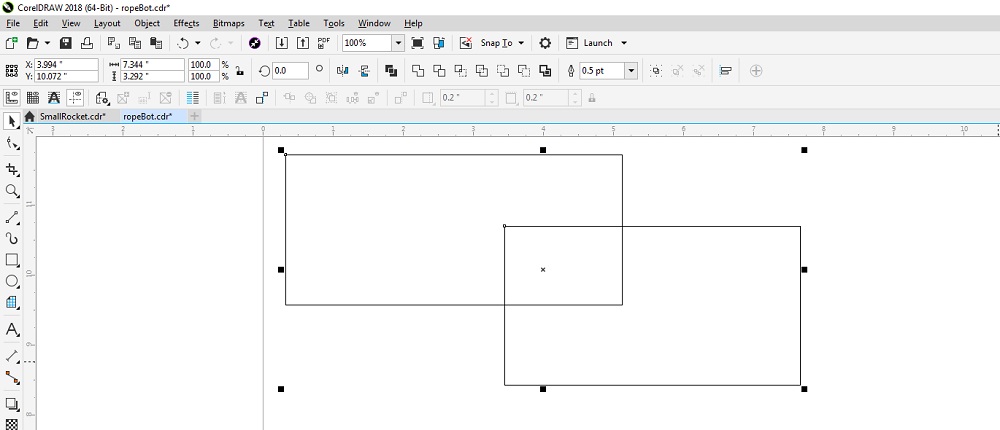Open outline width 0.5 pt dropdown
Viewport: 1000px width, 430px height.
(x=631, y=71)
